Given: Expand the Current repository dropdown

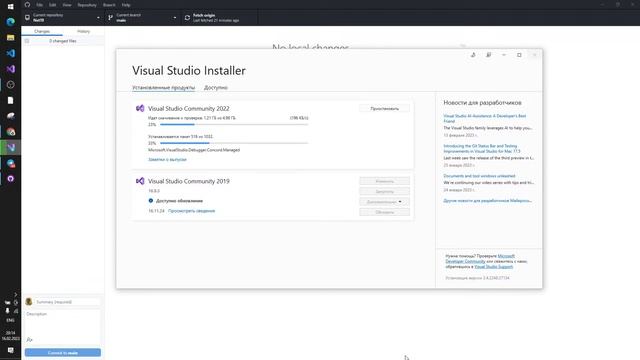Looking at the screenshot, I should tap(63, 18).
